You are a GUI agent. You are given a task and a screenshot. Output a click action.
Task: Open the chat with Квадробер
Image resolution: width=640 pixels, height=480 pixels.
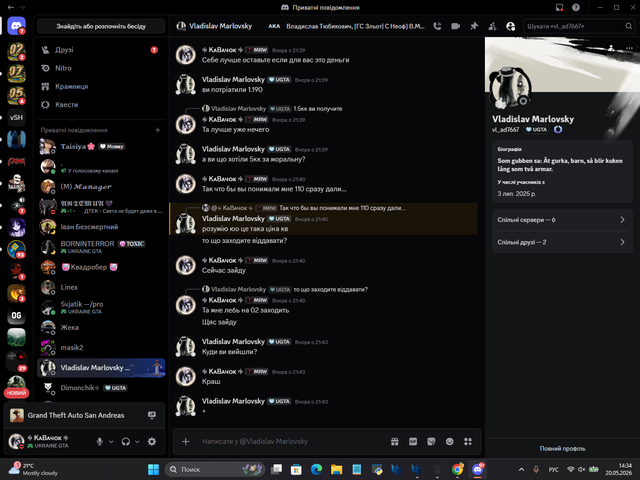(101, 267)
